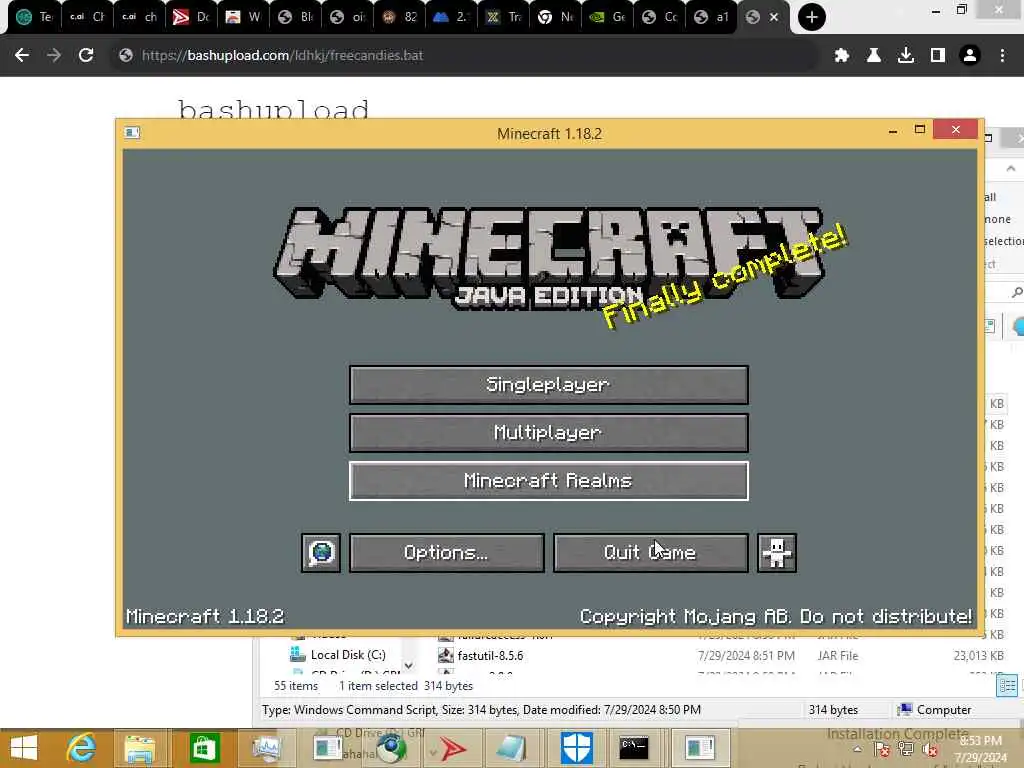Click the '55 items' status text
Screen dimensions: 1024x768
pos(296,686)
